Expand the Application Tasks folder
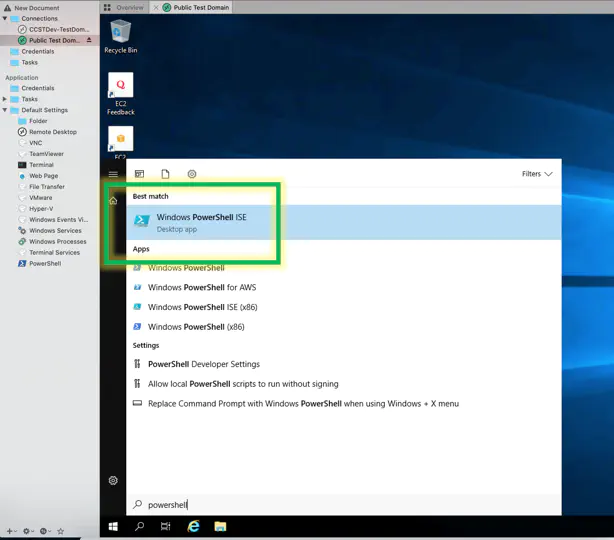The width and height of the screenshot is (614, 540). [x=5, y=99]
